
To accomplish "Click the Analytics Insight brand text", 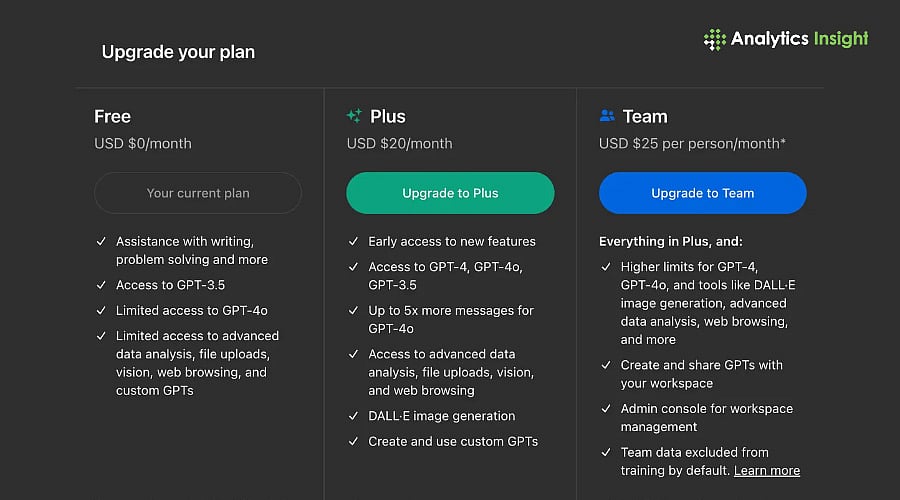I will point(799,40).
